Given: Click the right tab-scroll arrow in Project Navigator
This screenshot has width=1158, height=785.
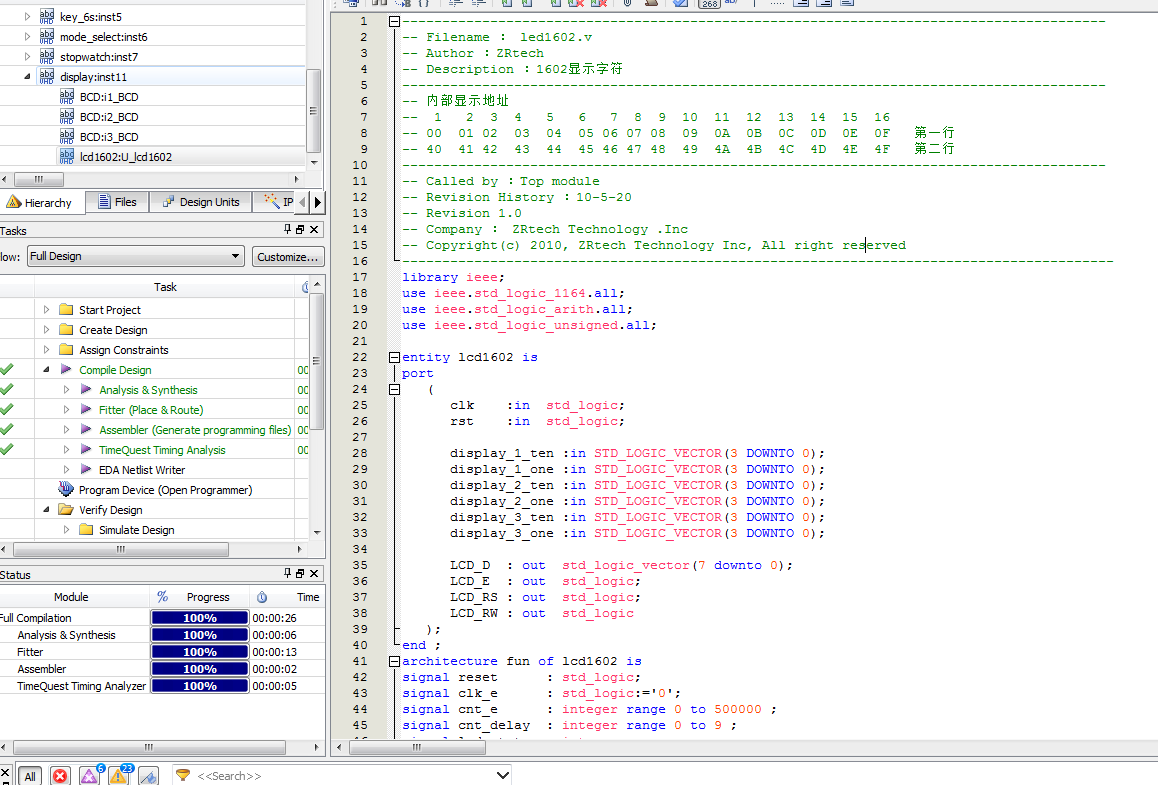Looking at the screenshot, I should tap(318, 202).
